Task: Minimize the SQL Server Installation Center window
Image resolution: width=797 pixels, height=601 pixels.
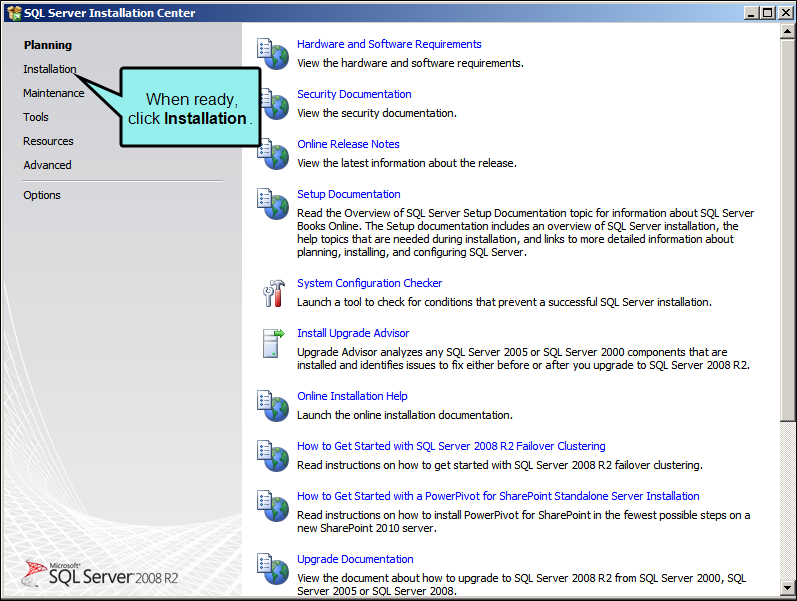Action: tap(751, 13)
